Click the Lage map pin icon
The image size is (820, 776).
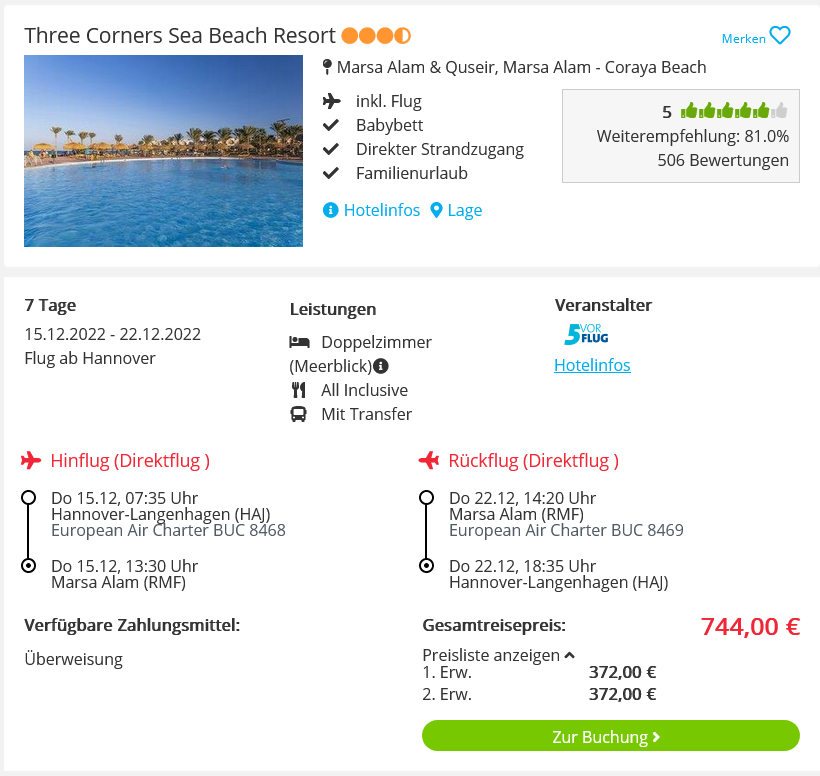pyautogui.click(x=436, y=210)
